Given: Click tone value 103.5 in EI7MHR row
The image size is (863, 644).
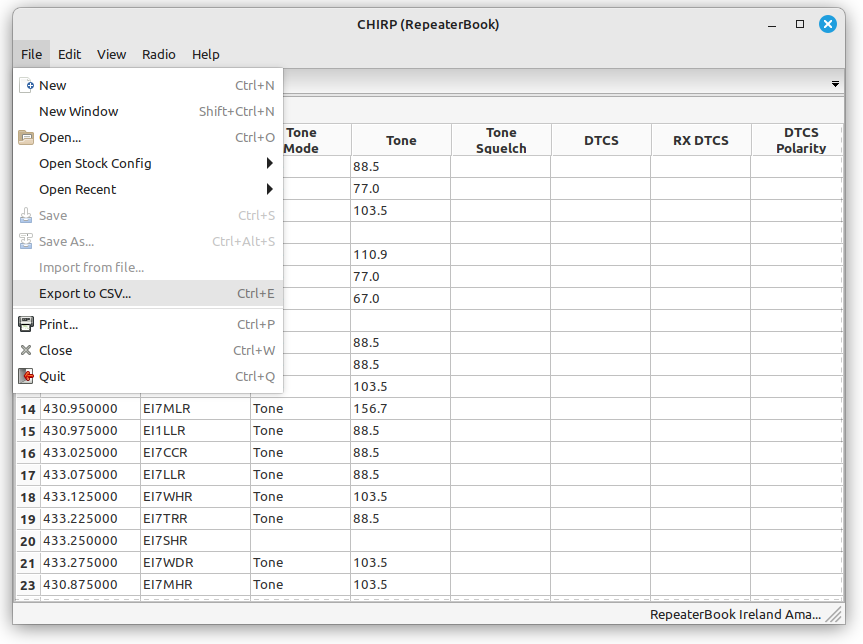Looking at the screenshot, I should click(x=400, y=585).
